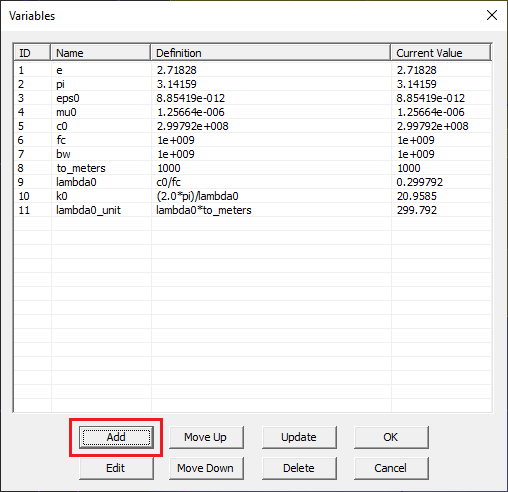
Task: Open Edit for the selected variable
Action: (x=116, y=468)
